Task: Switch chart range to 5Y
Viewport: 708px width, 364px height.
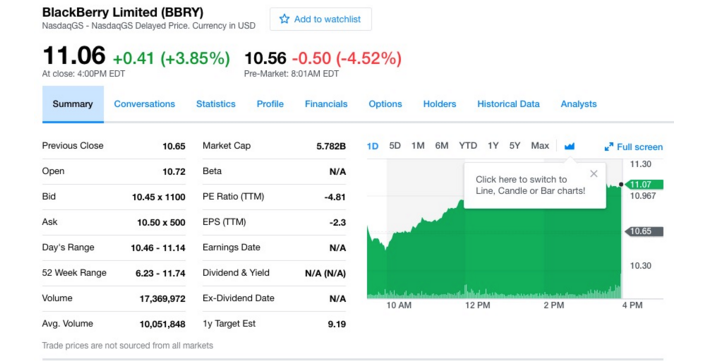Action: [515, 145]
